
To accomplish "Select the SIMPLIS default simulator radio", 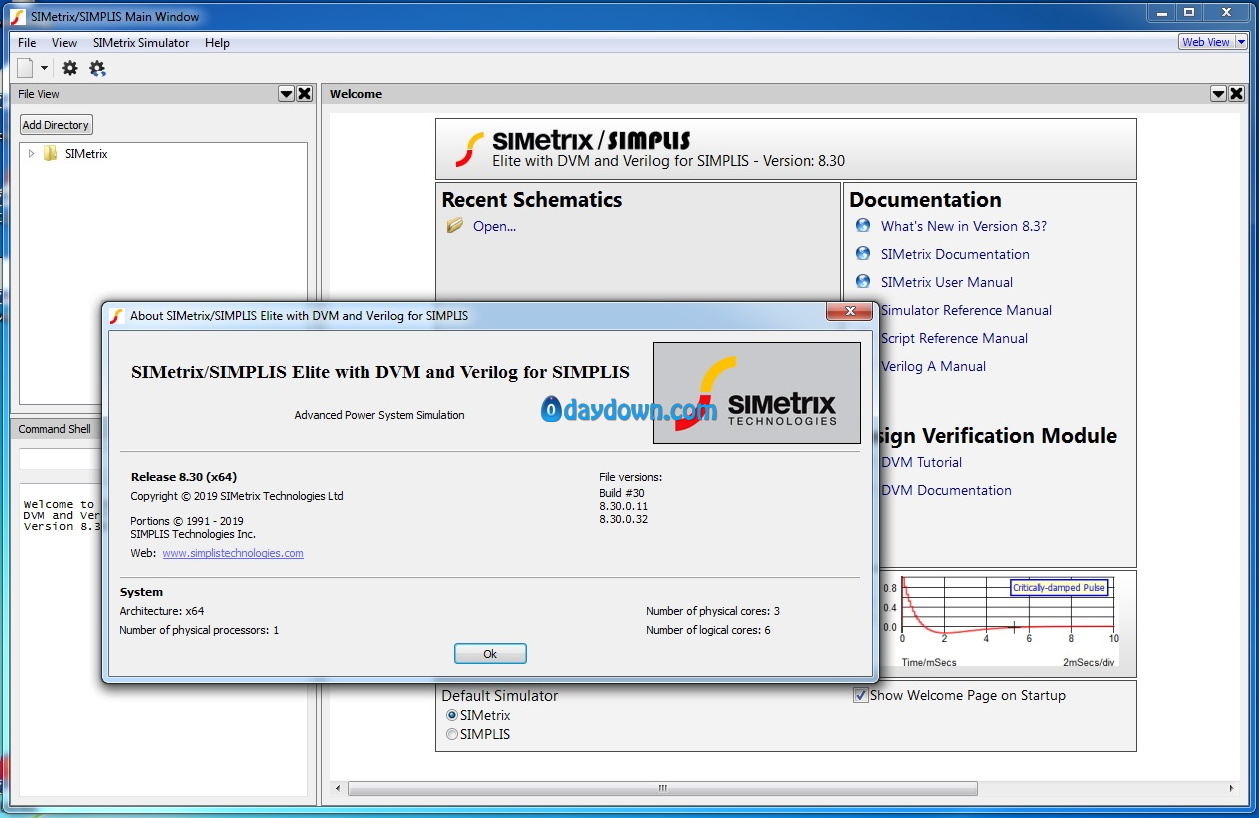I will coord(452,734).
